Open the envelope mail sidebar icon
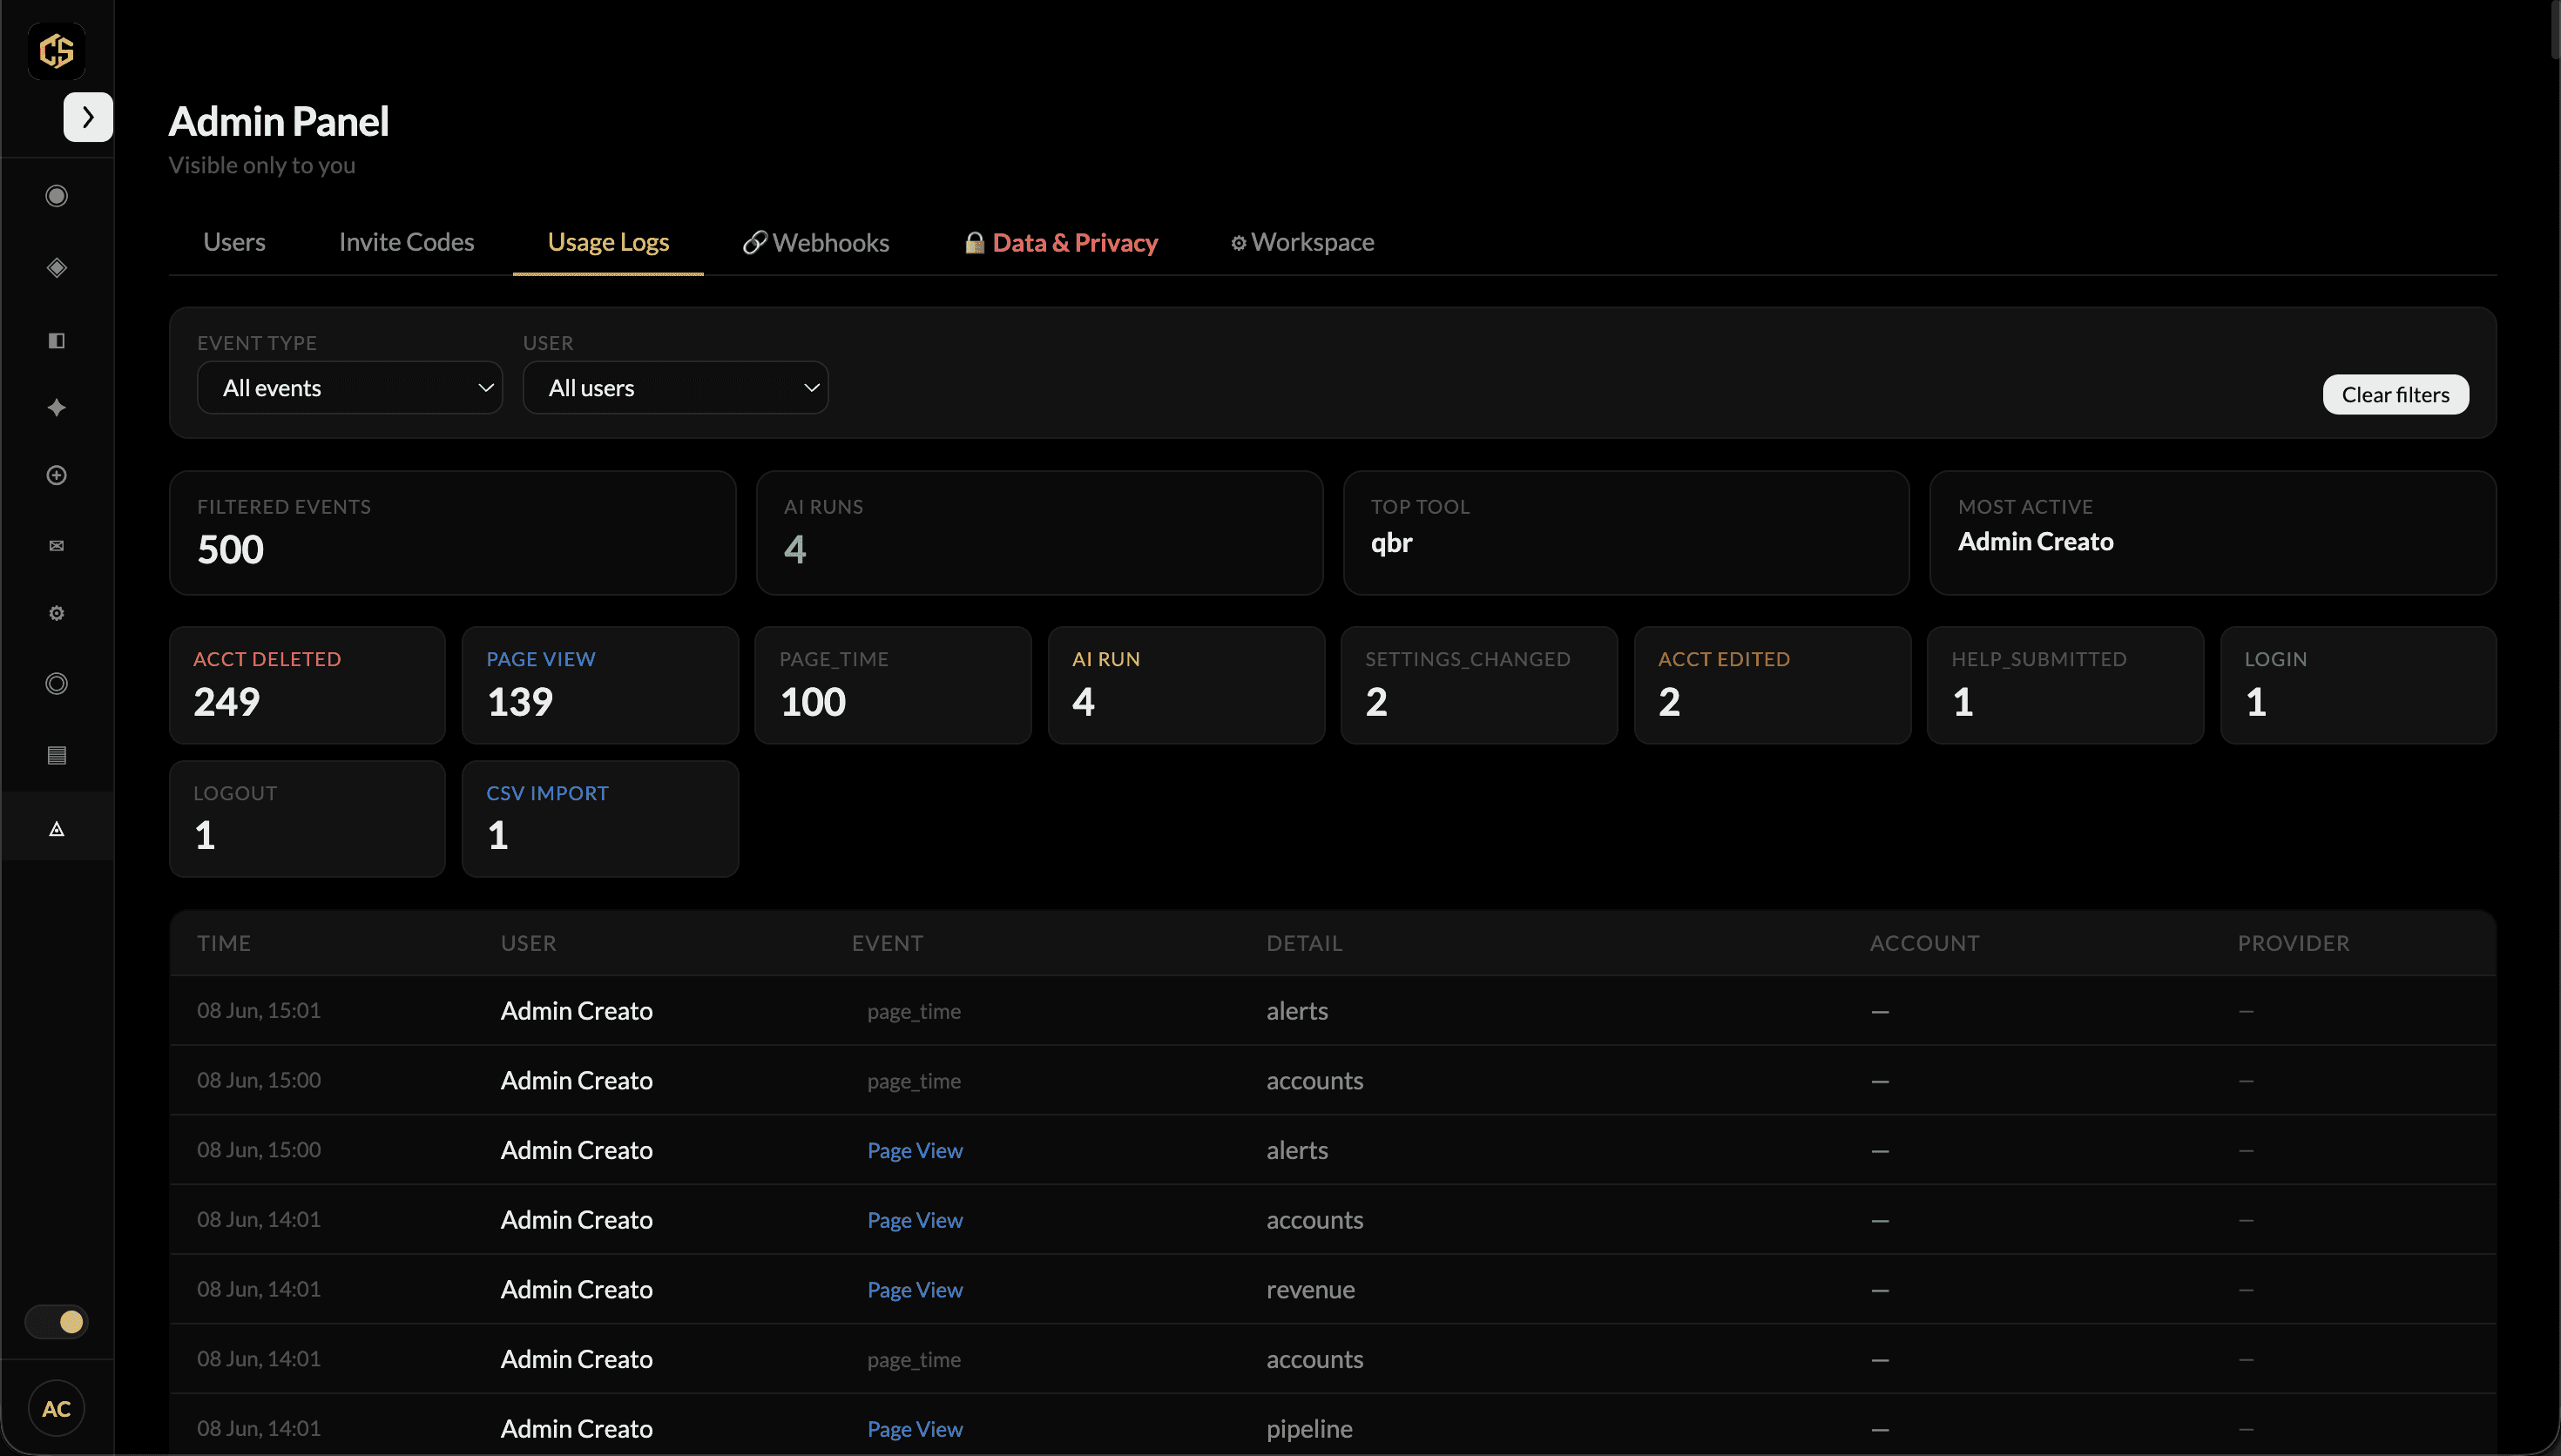The image size is (2561, 1456). pyautogui.click(x=57, y=545)
